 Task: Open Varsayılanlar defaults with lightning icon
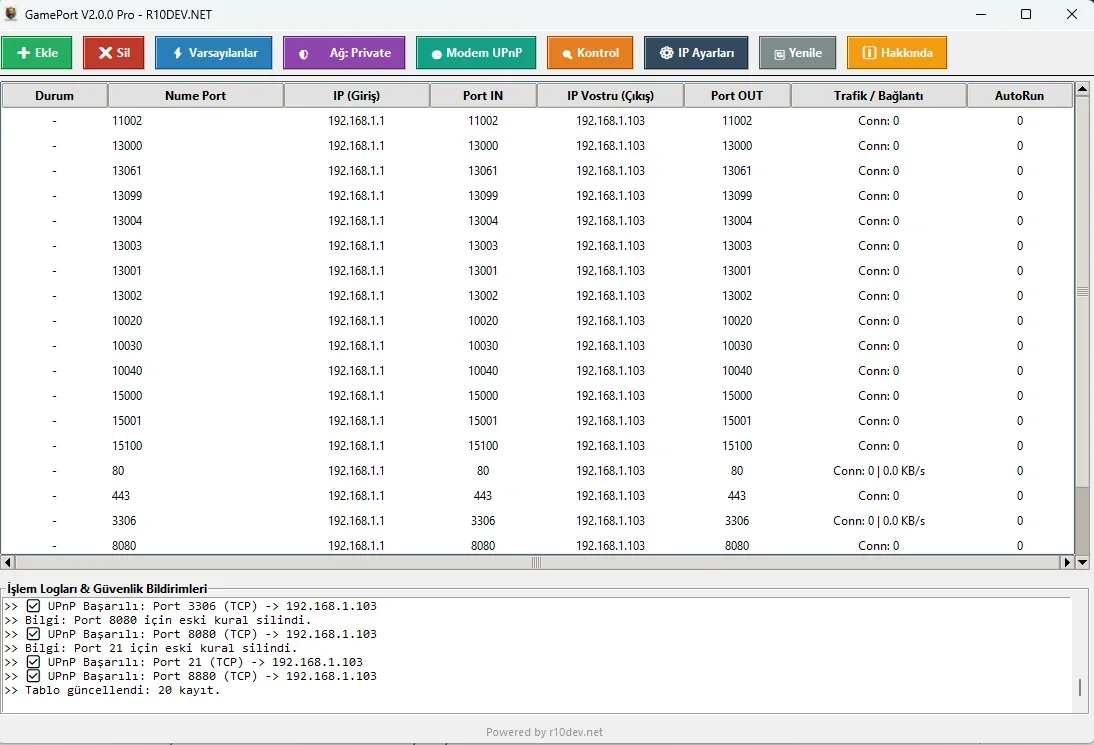pos(213,53)
